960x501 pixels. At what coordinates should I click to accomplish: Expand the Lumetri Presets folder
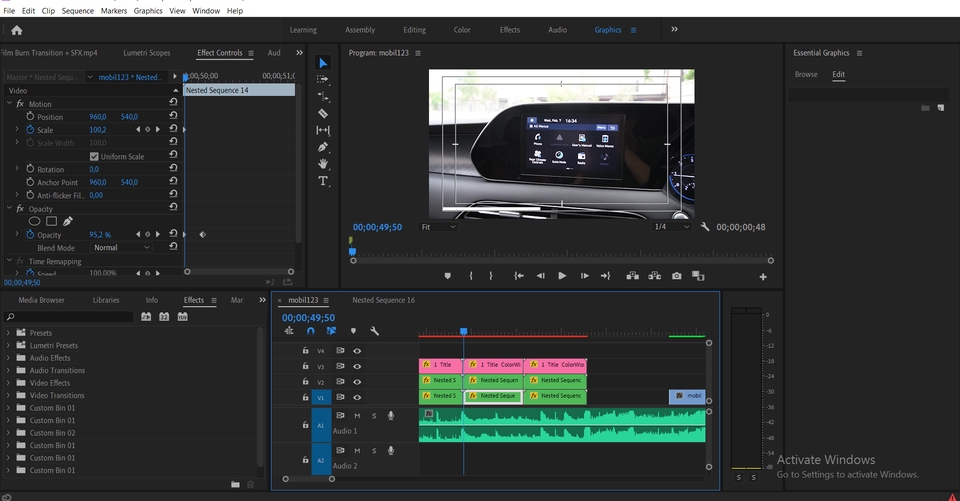[x=9, y=345]
